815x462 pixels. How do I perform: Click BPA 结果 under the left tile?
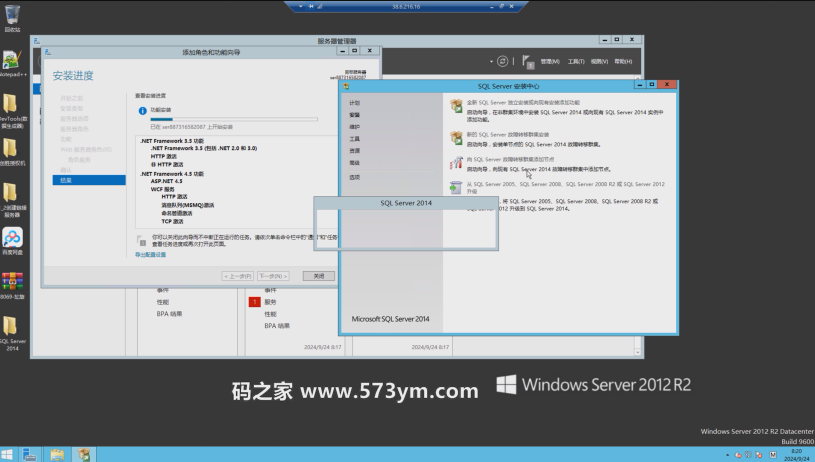(169, 314)
